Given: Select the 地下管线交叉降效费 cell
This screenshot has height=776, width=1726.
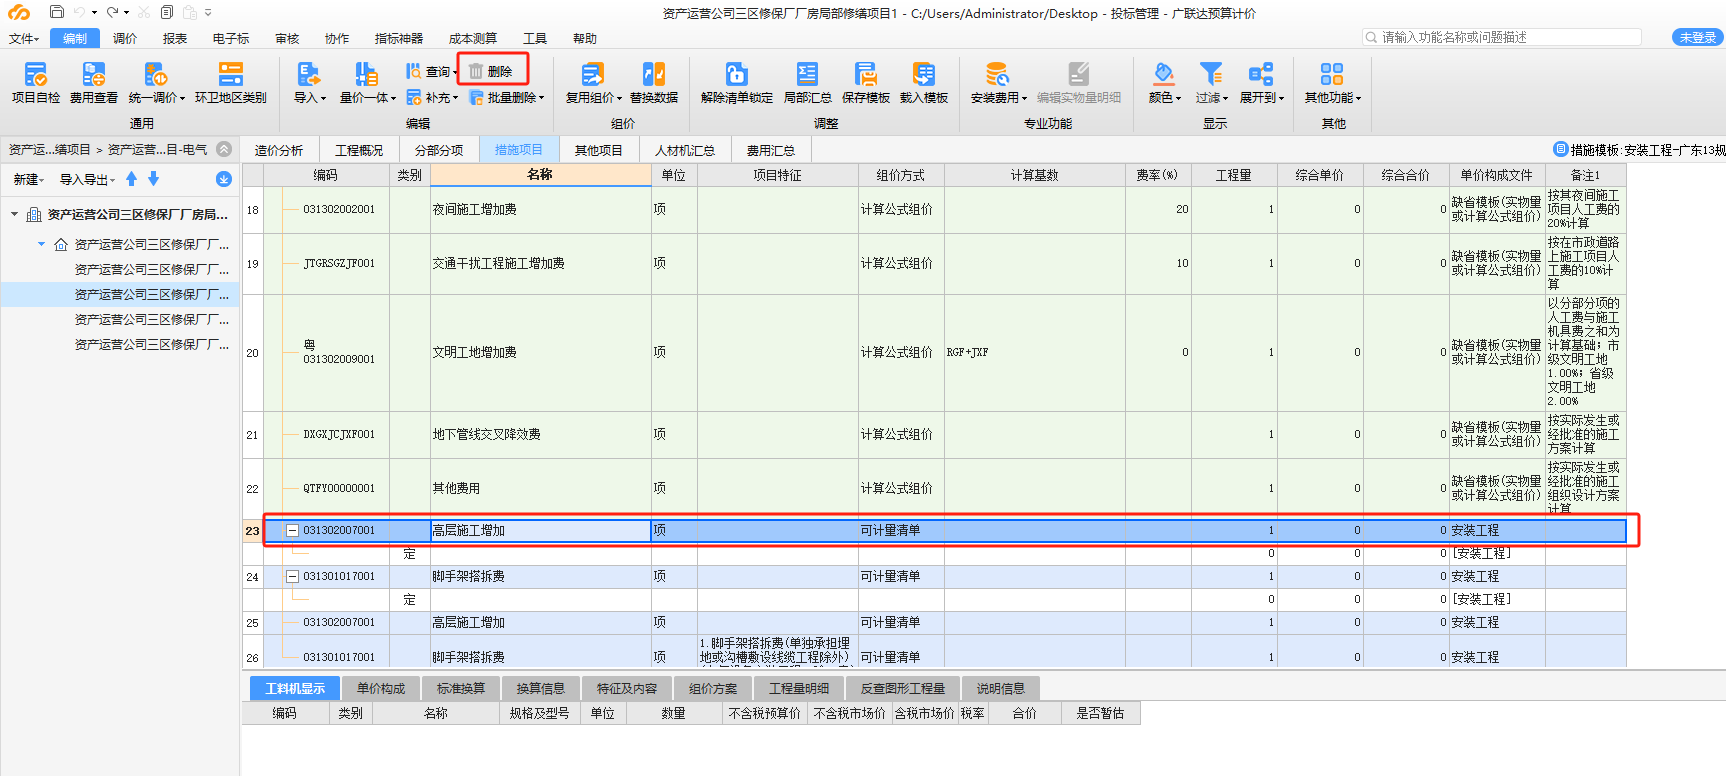Looking at the screenshot, I should pyautogui.click(x=540, y=435).
